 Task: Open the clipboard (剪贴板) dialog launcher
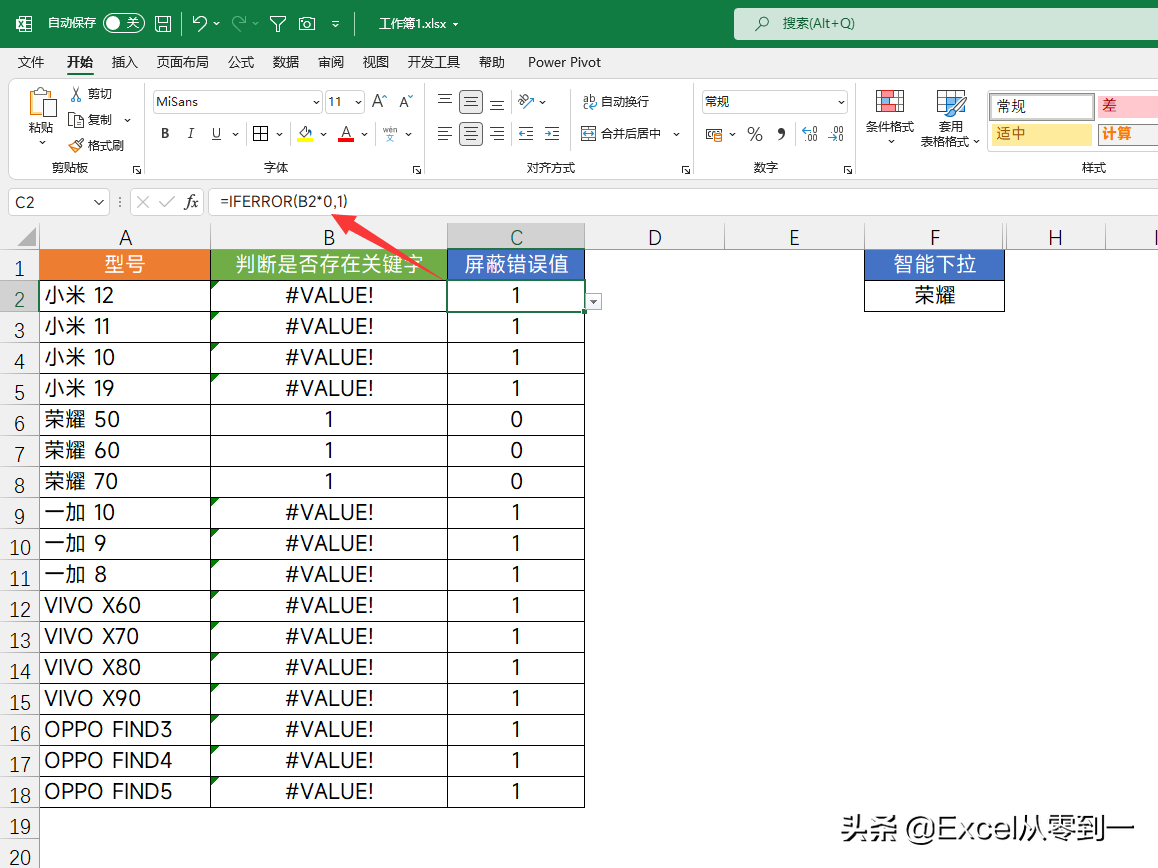coord(137,170)
